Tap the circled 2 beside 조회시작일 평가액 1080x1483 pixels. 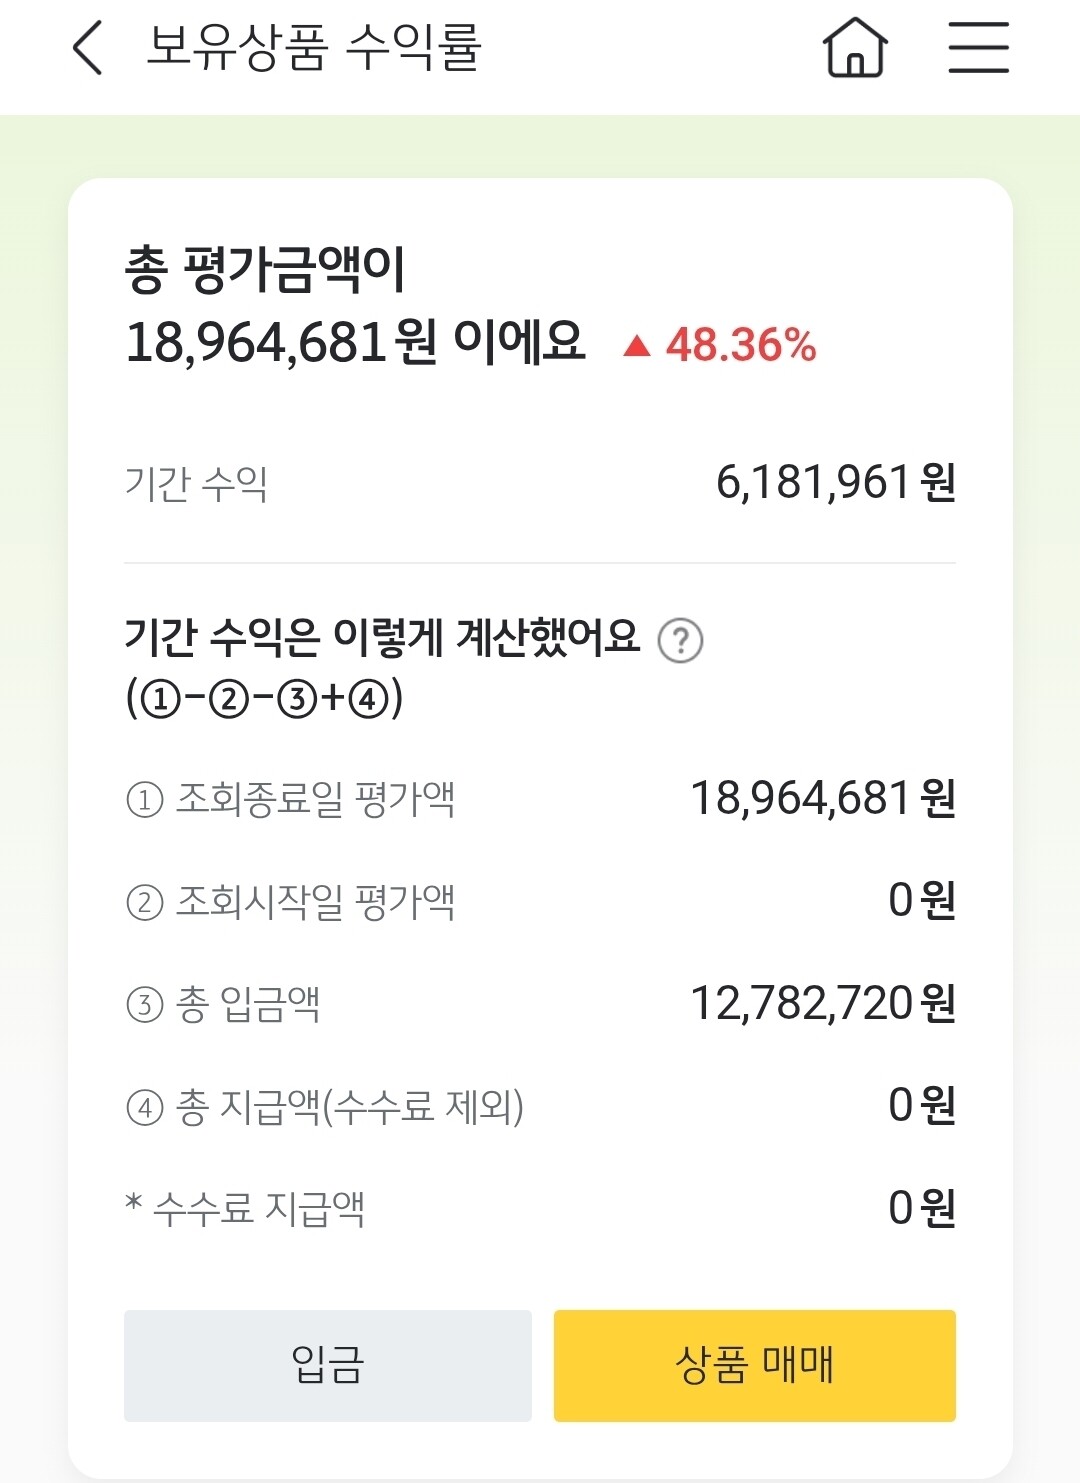[144, 903]
